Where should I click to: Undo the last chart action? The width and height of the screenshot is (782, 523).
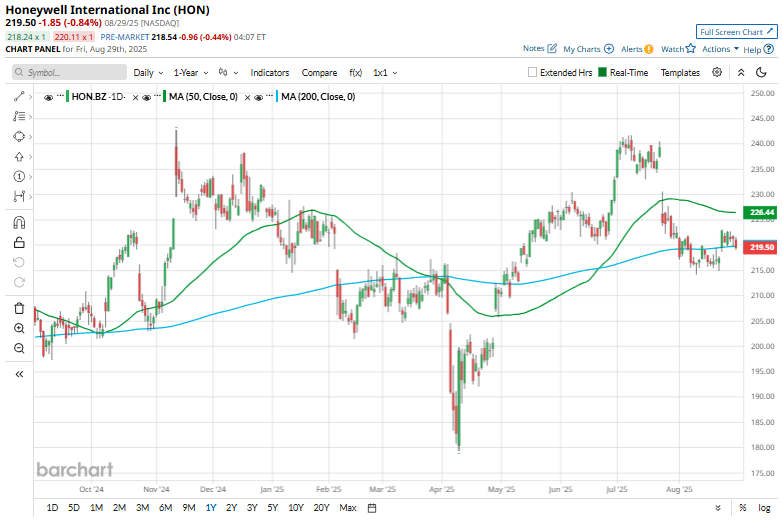[x=19, y=262]
